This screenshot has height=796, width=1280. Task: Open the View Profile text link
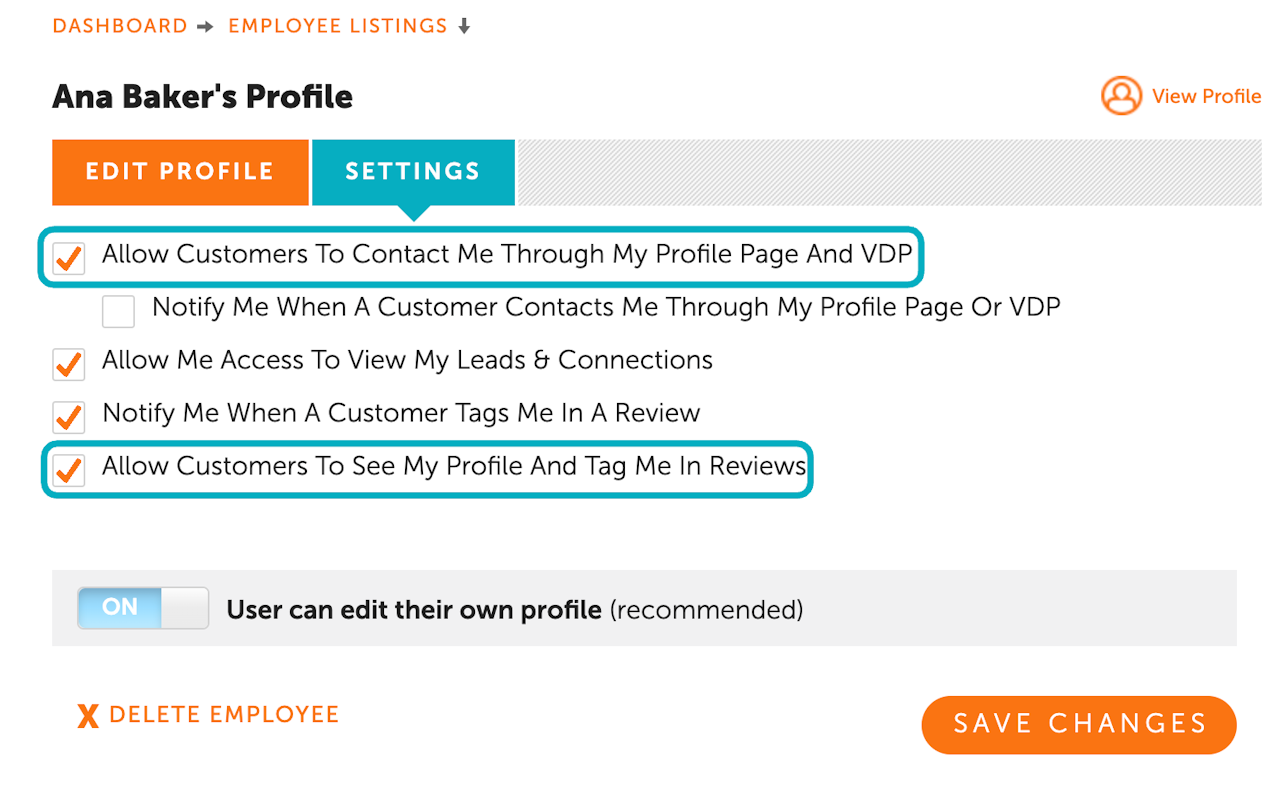pos(1206,96)
